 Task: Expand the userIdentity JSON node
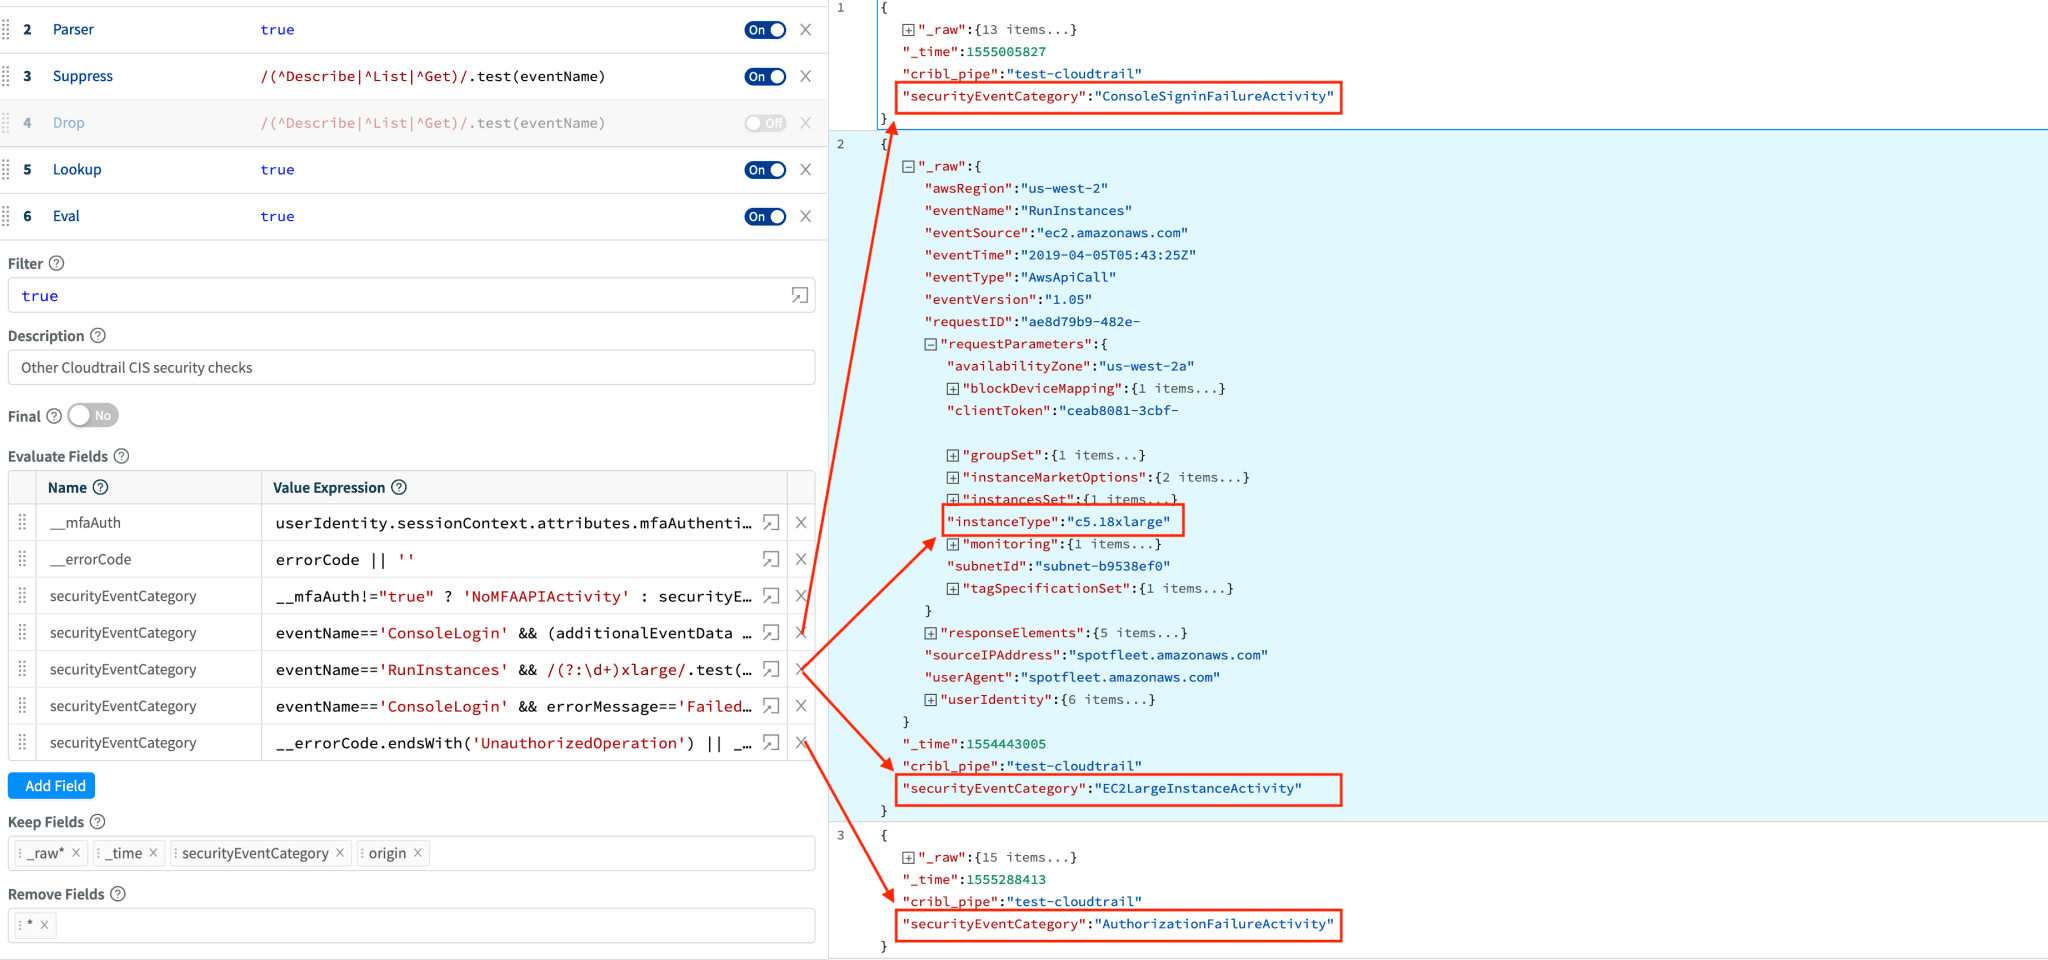(x=930, y=700)
